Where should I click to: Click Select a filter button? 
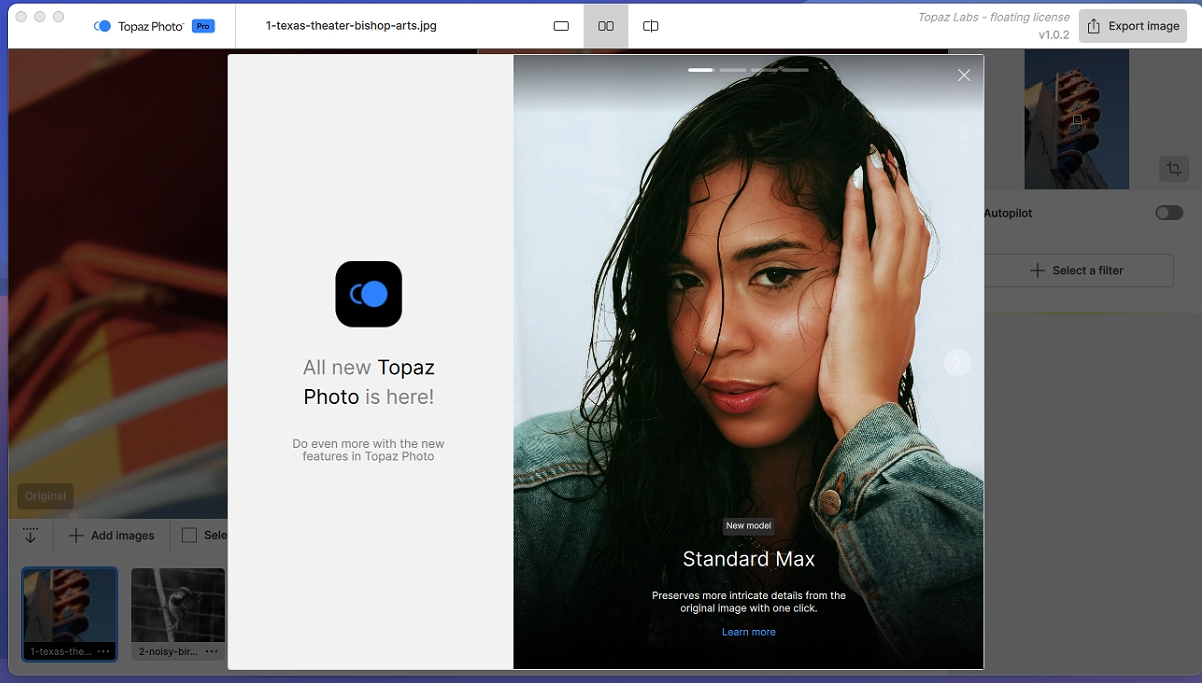[x=1078, y=270]
